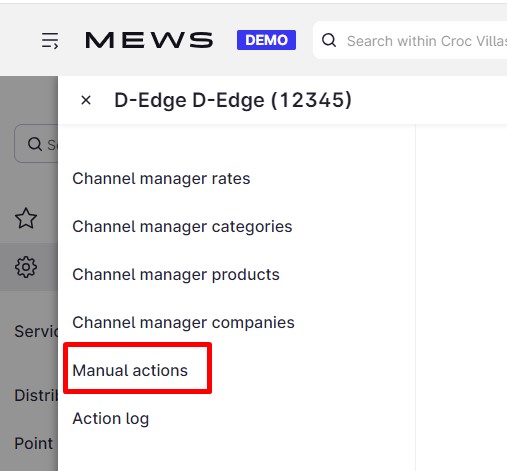This screenshot has height=471, width=507.
Task: Open Channel manager rates
Action: click(x=161, y=178)
